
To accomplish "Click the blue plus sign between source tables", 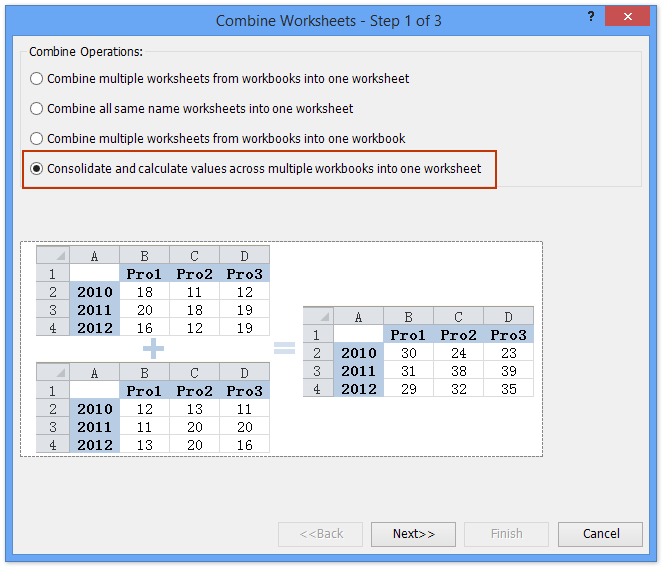I will [x=152, y=349].
